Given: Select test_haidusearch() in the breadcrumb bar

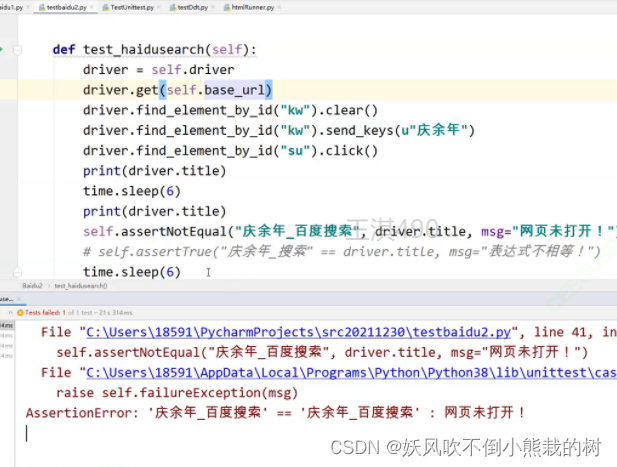Looking at the screenshot, I should pos(81,285).
